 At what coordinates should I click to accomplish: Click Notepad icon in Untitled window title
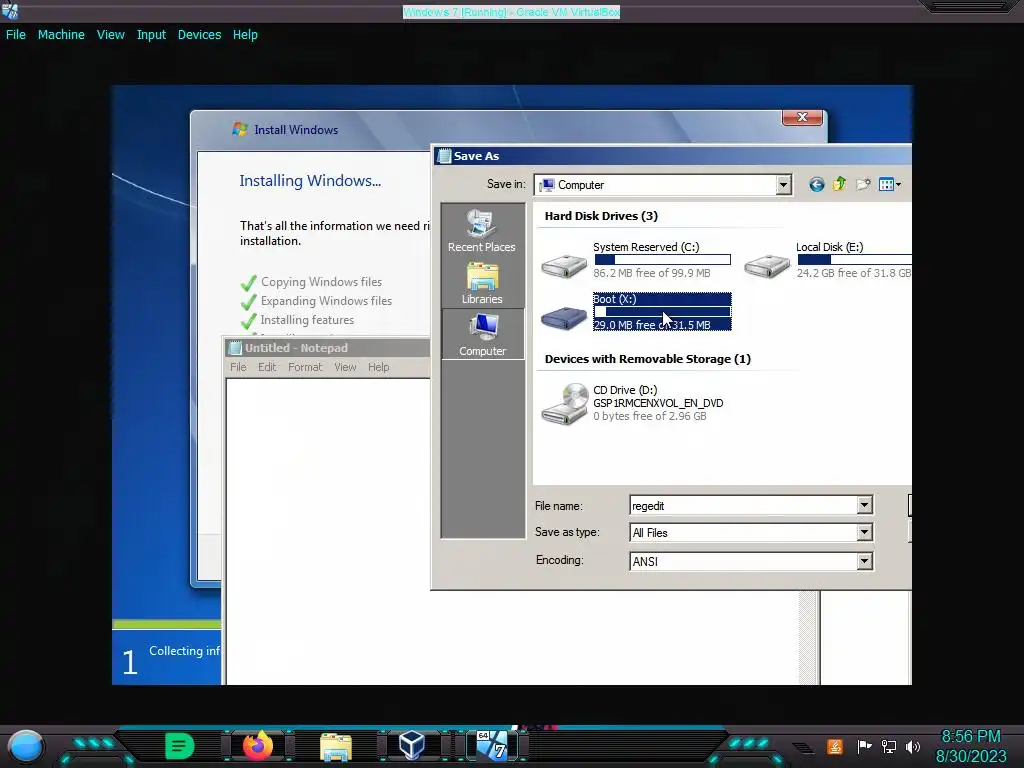tap(235, 348)
